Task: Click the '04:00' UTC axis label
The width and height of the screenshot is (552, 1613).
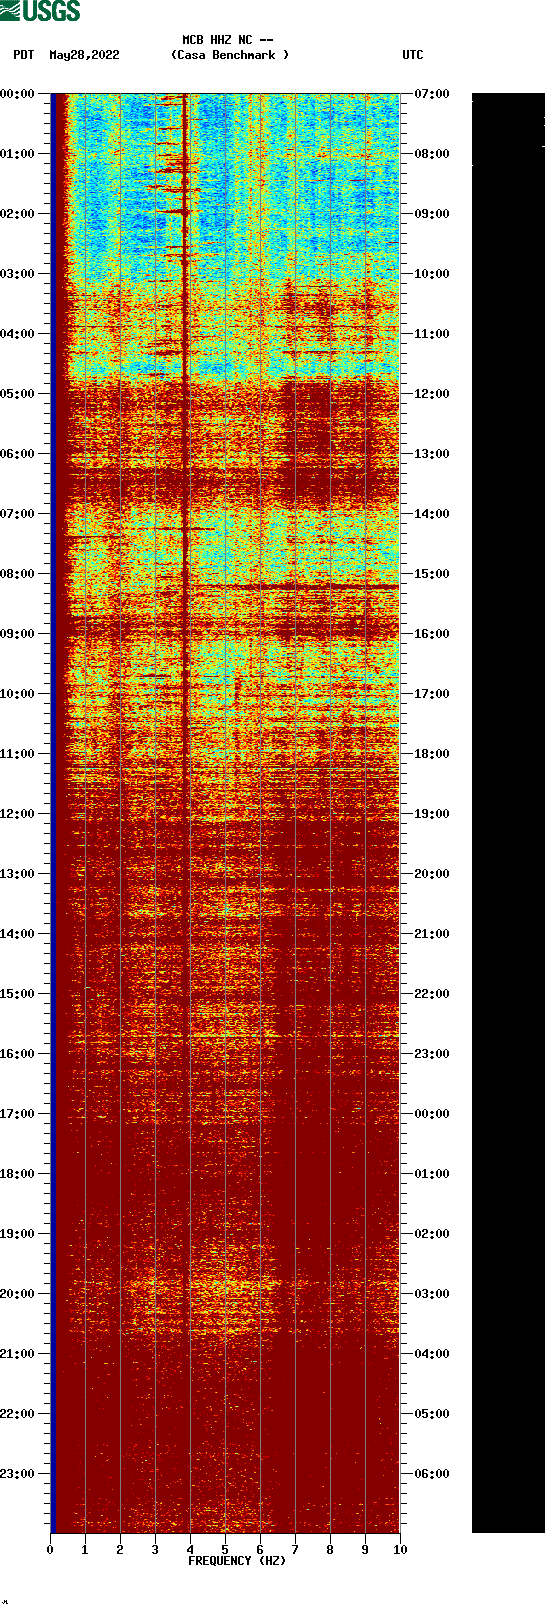Action: tap(432, 1354)
